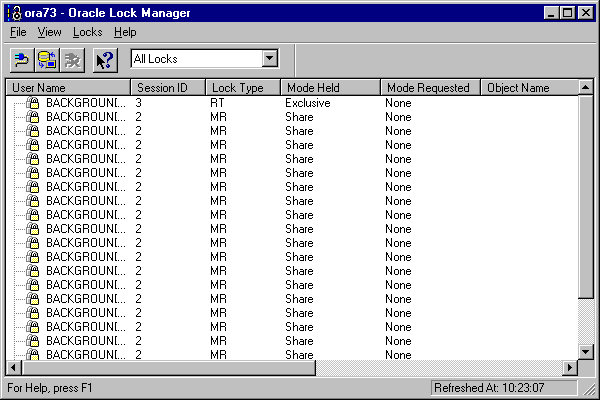Open the File menu
Viewport: 600px width, 400px height.
tap(18, 32)
